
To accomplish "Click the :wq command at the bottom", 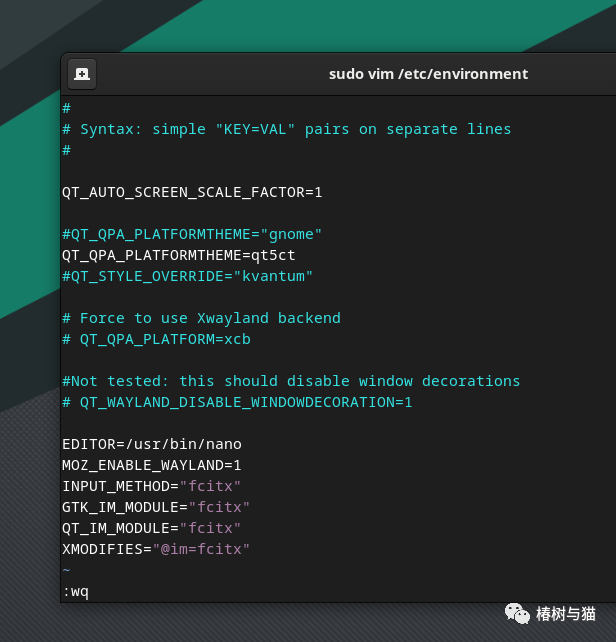I will point(76,592).
